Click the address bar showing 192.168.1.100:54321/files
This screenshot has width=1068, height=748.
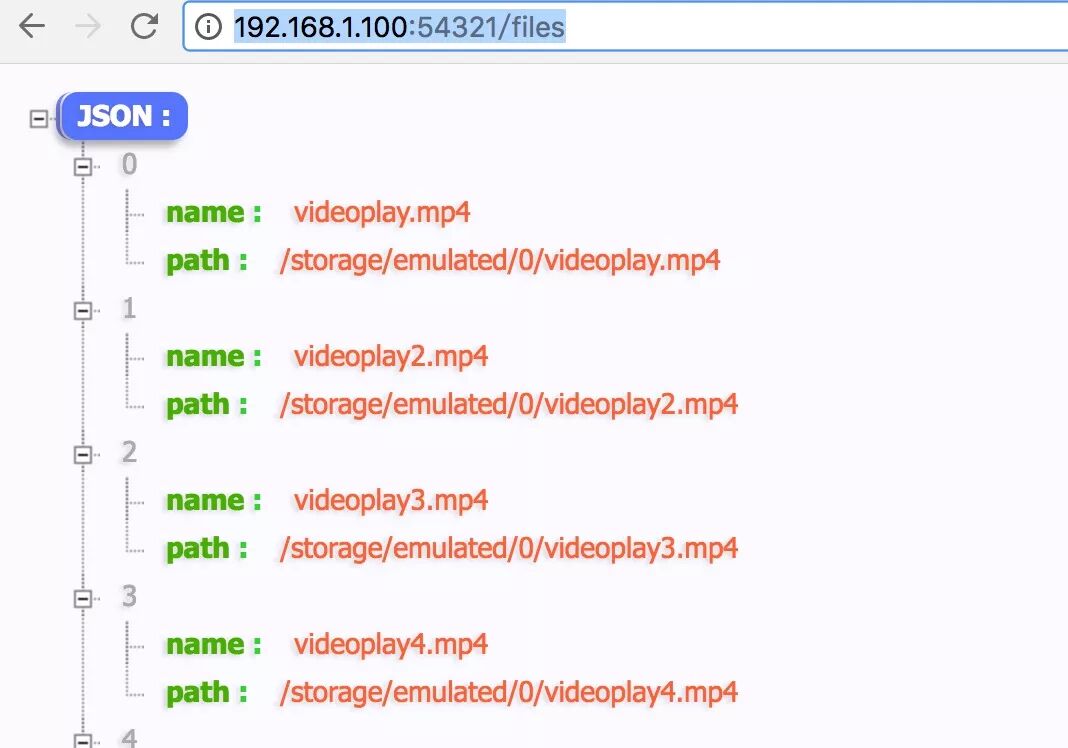(625, 27)
